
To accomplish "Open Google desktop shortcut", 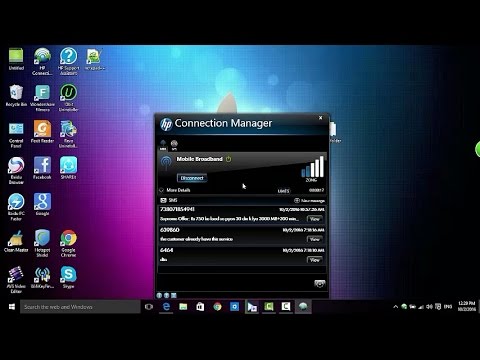I will coord(42,204).
